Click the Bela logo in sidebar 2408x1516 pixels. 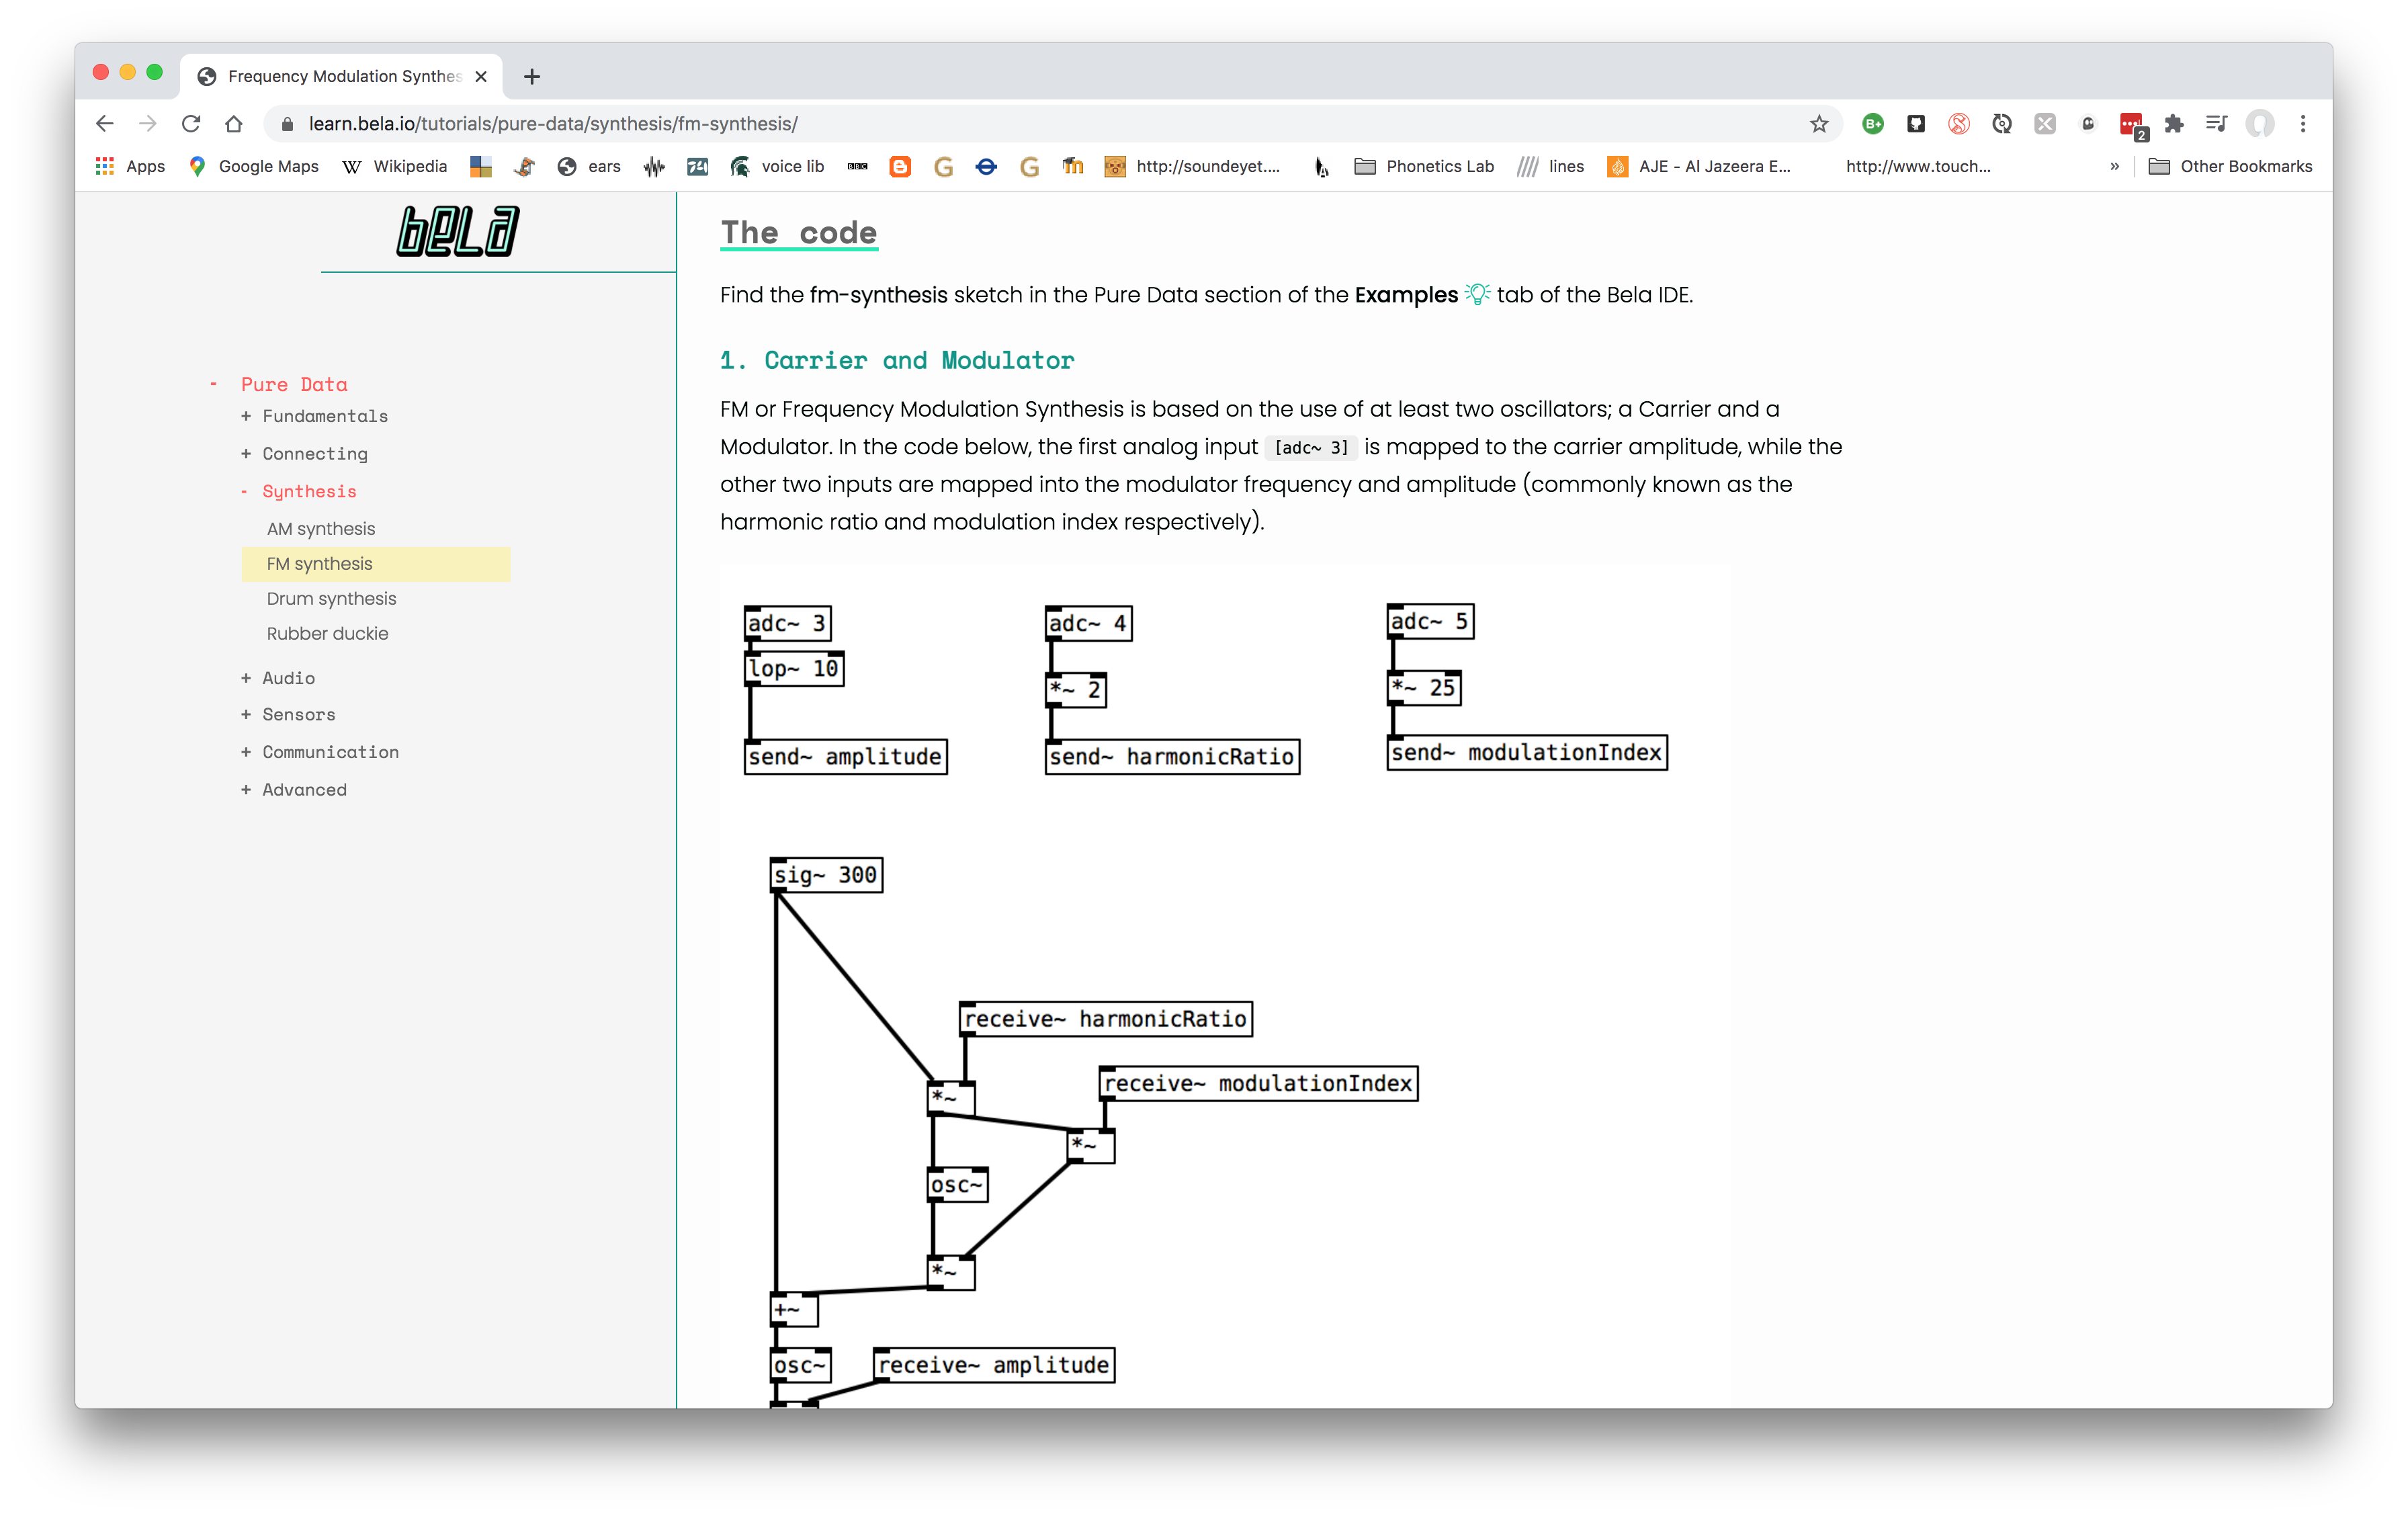pyautogui.click(x=458, y=231)
